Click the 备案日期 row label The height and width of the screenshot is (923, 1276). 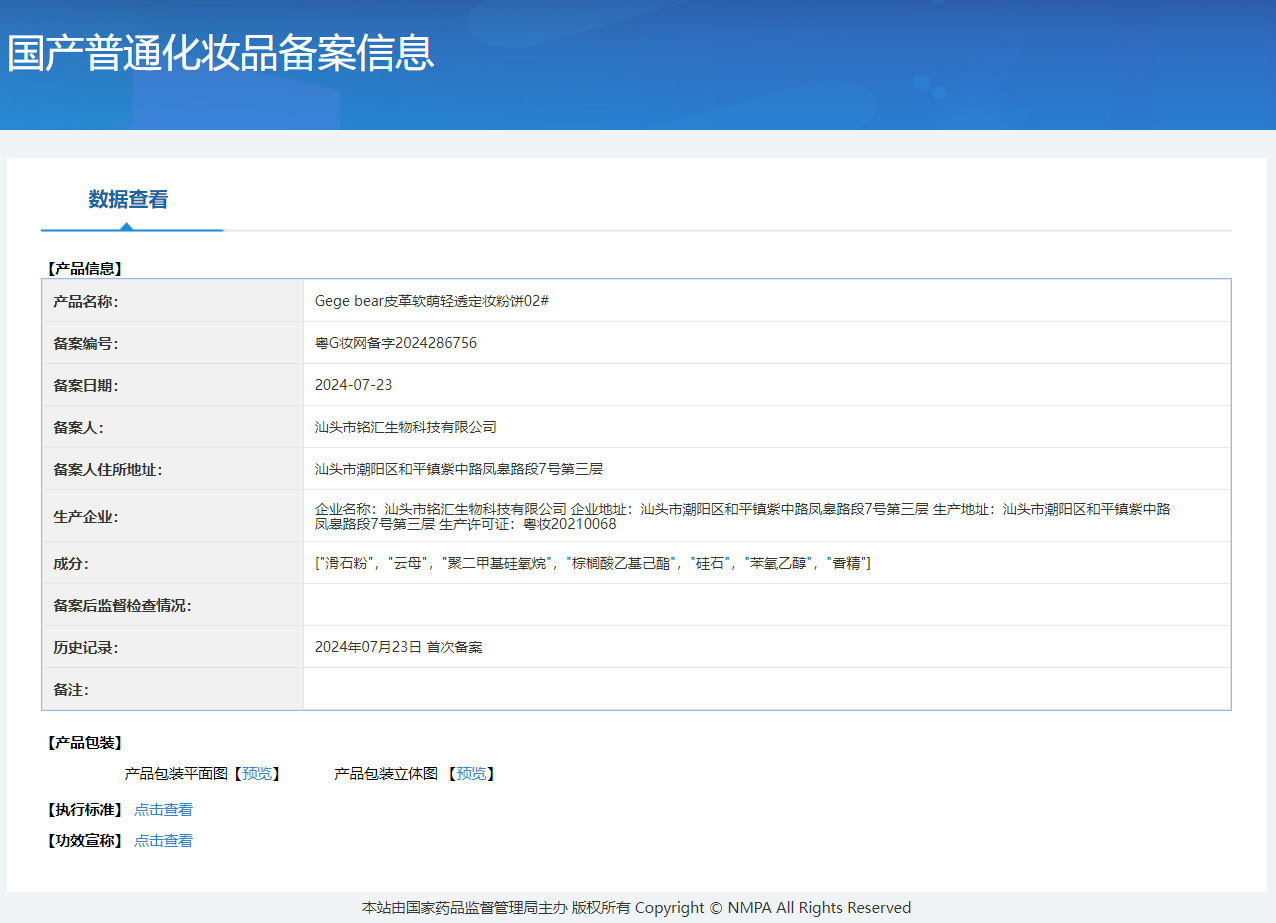click(x=86, y=385)
